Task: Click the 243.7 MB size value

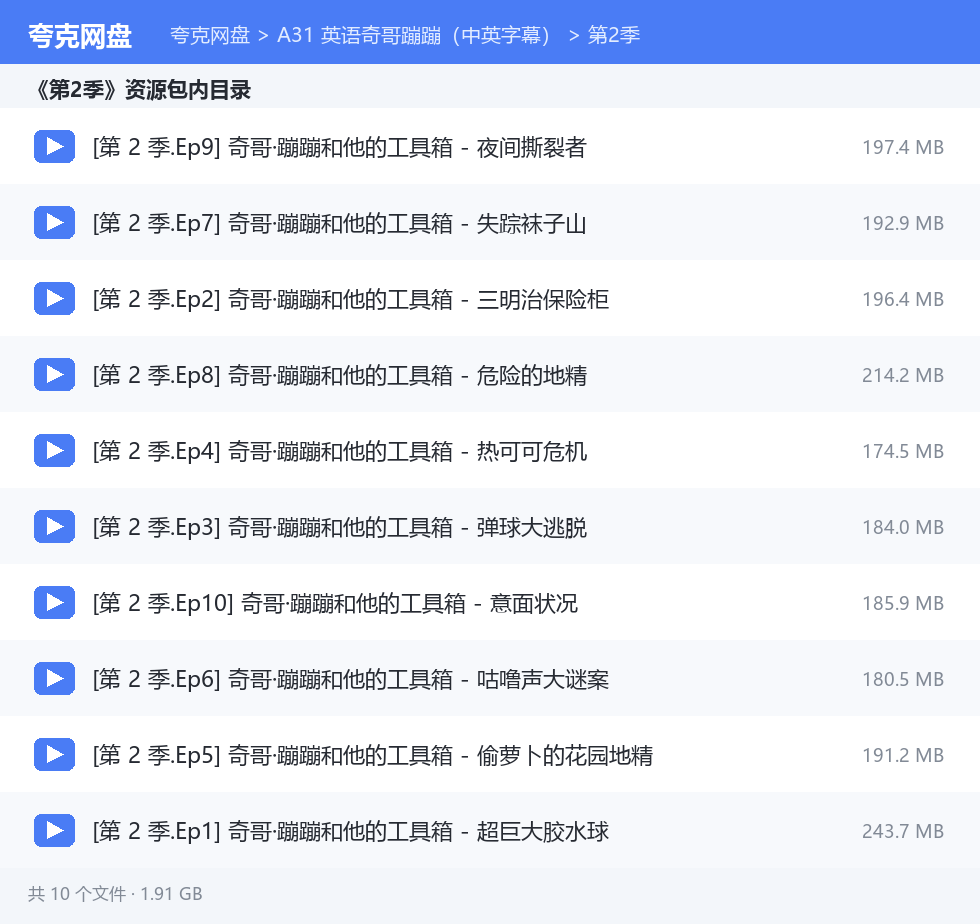Action: tap(902, 831)
